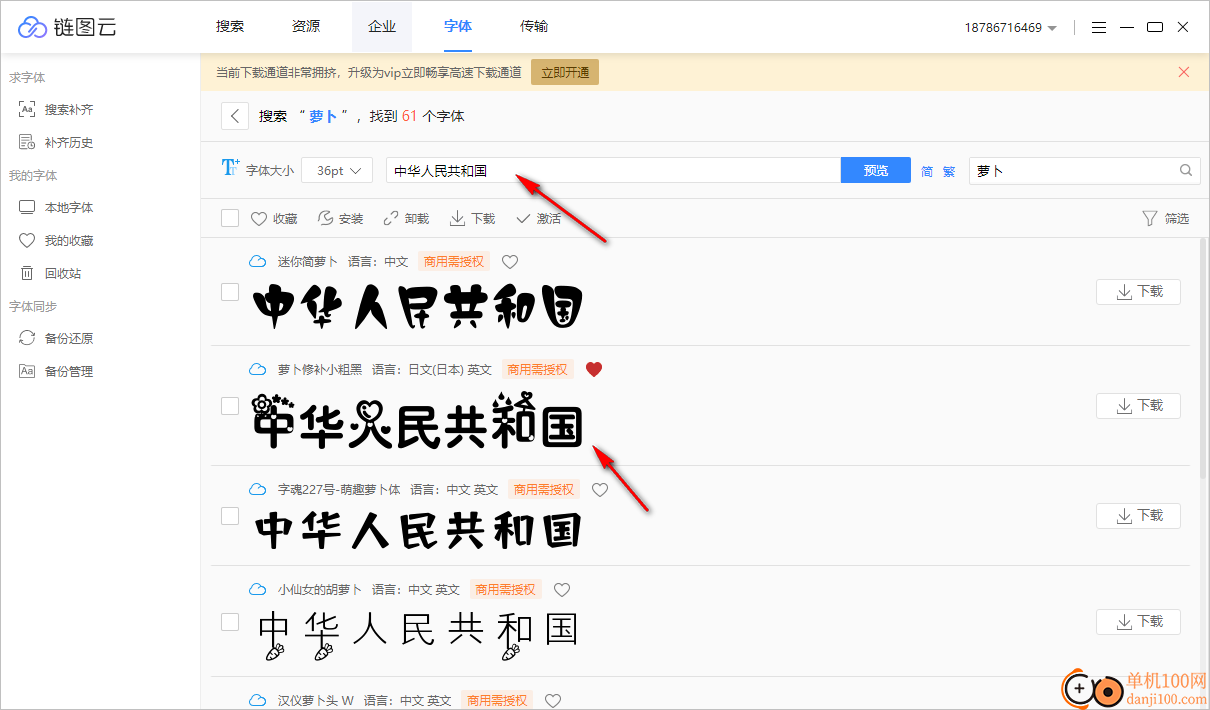The width and height of the screenshot is (1210, 710).
Task: Switch to the 传输 transfer tab
Action: (x=534, y=26)
